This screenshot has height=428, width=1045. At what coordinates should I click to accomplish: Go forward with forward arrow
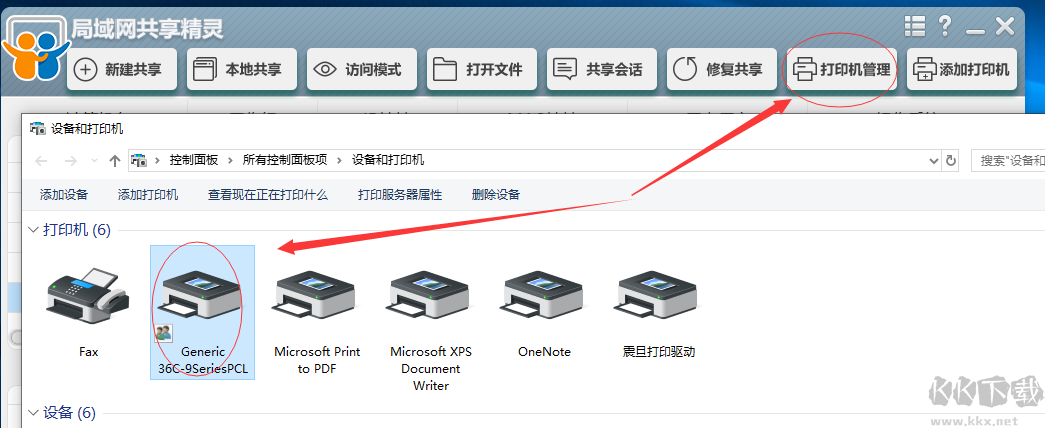click(x=71, y=161)
